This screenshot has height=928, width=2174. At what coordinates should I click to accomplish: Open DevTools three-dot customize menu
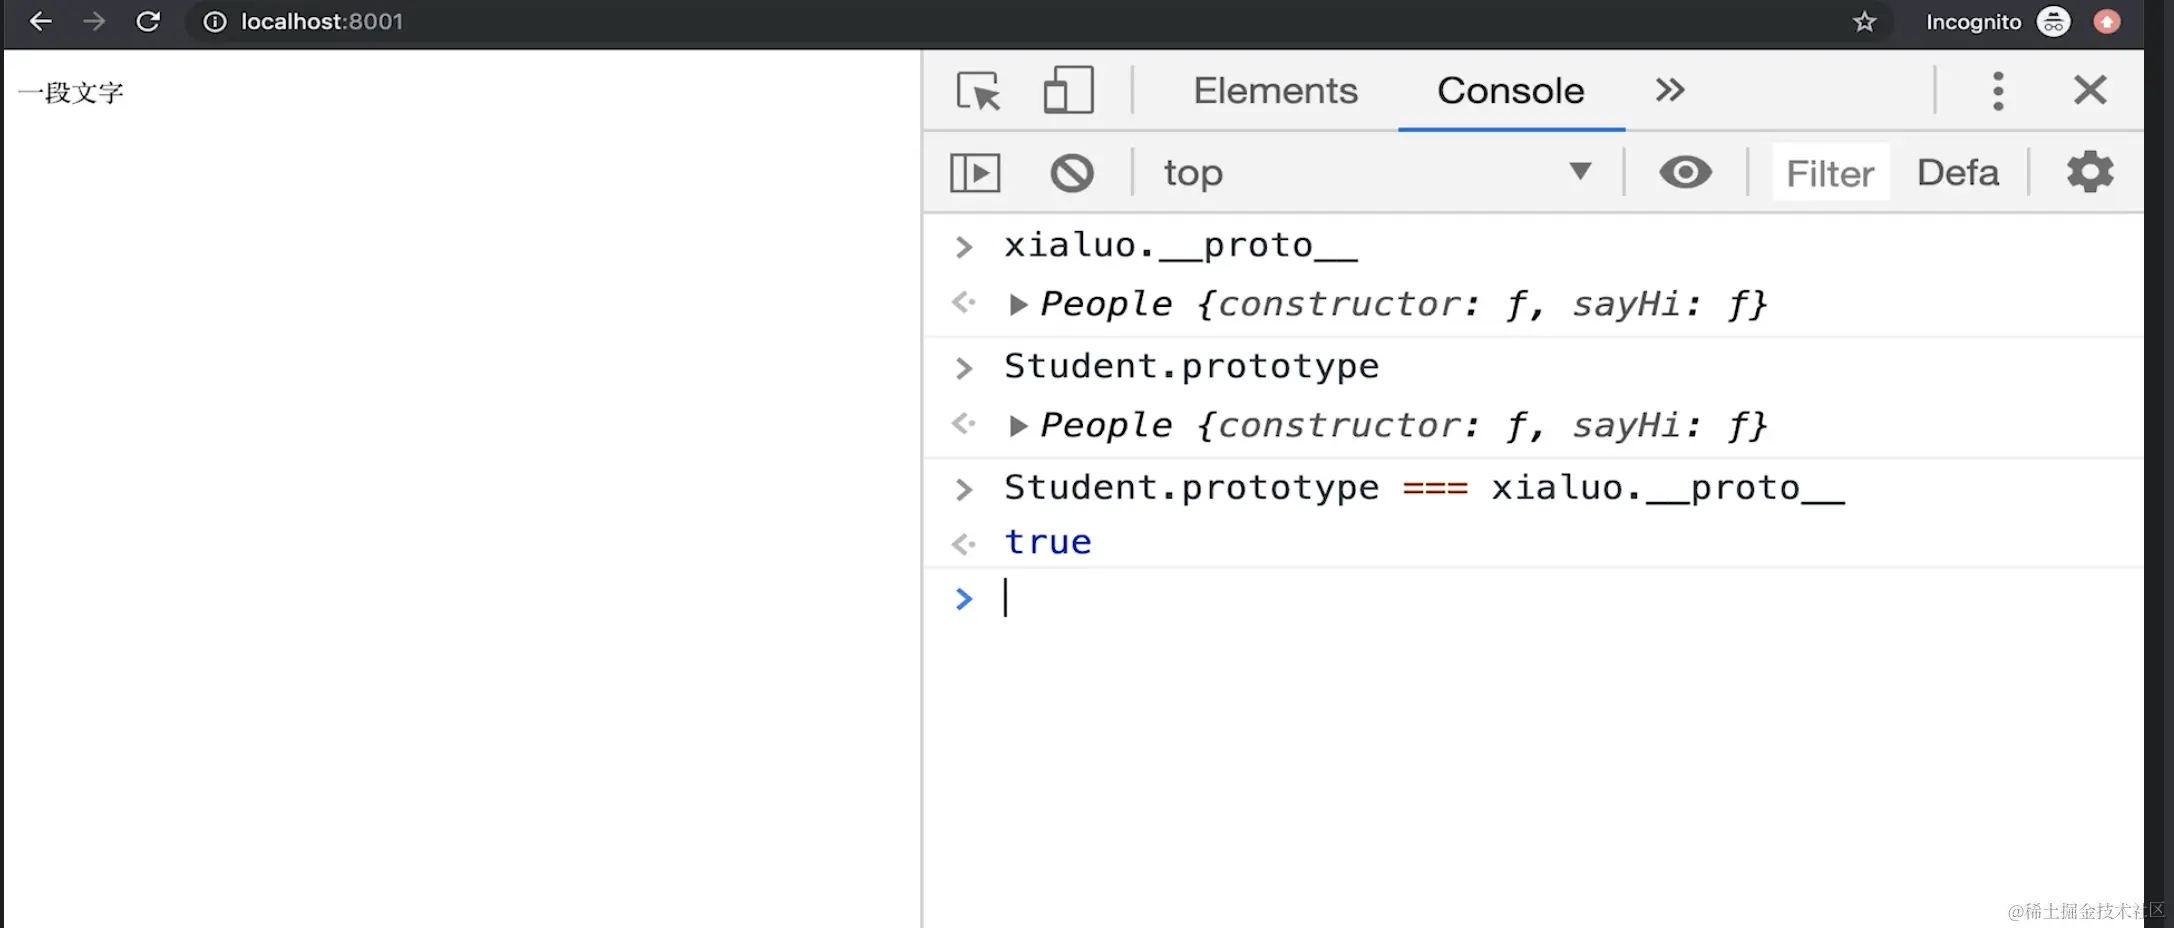(1997, 91)
